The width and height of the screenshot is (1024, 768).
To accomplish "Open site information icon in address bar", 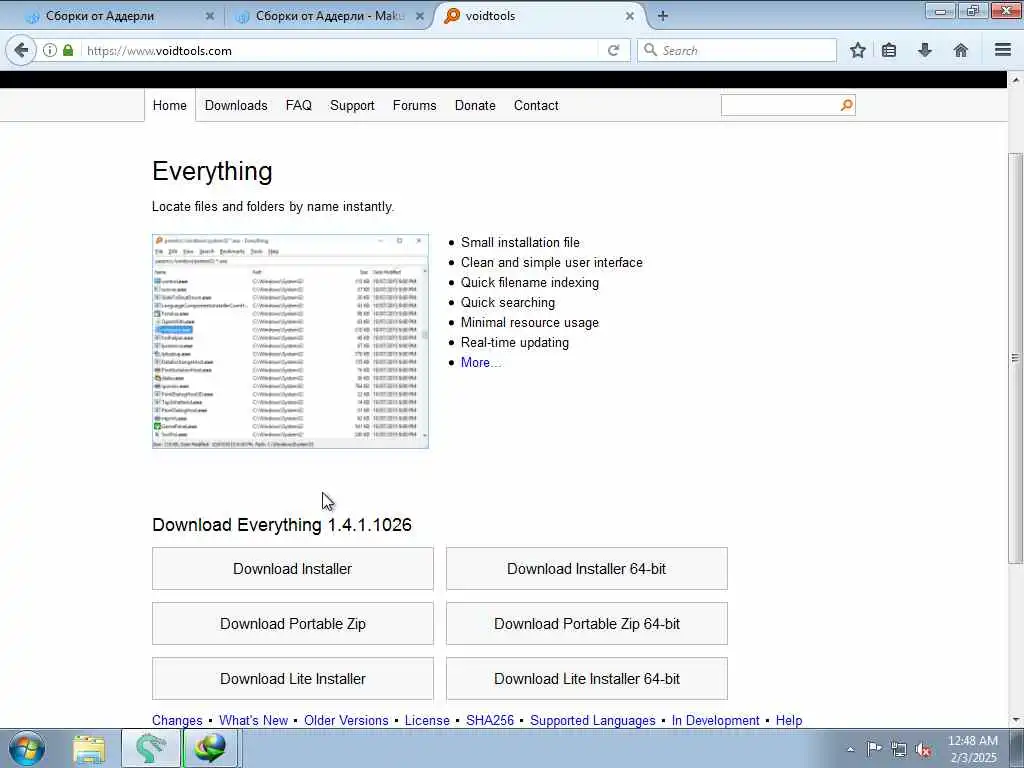I will click(x=50, y=50).
